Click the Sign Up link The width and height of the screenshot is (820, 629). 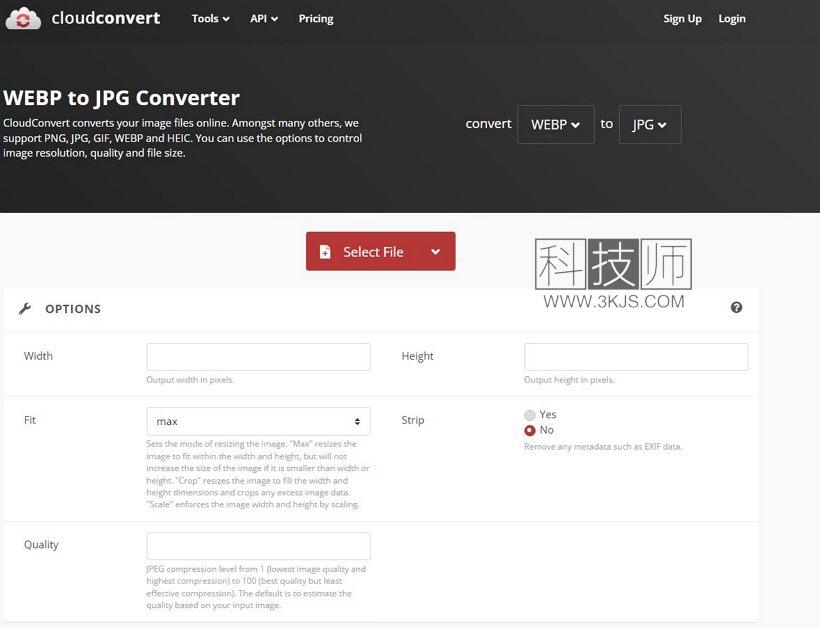682,19
